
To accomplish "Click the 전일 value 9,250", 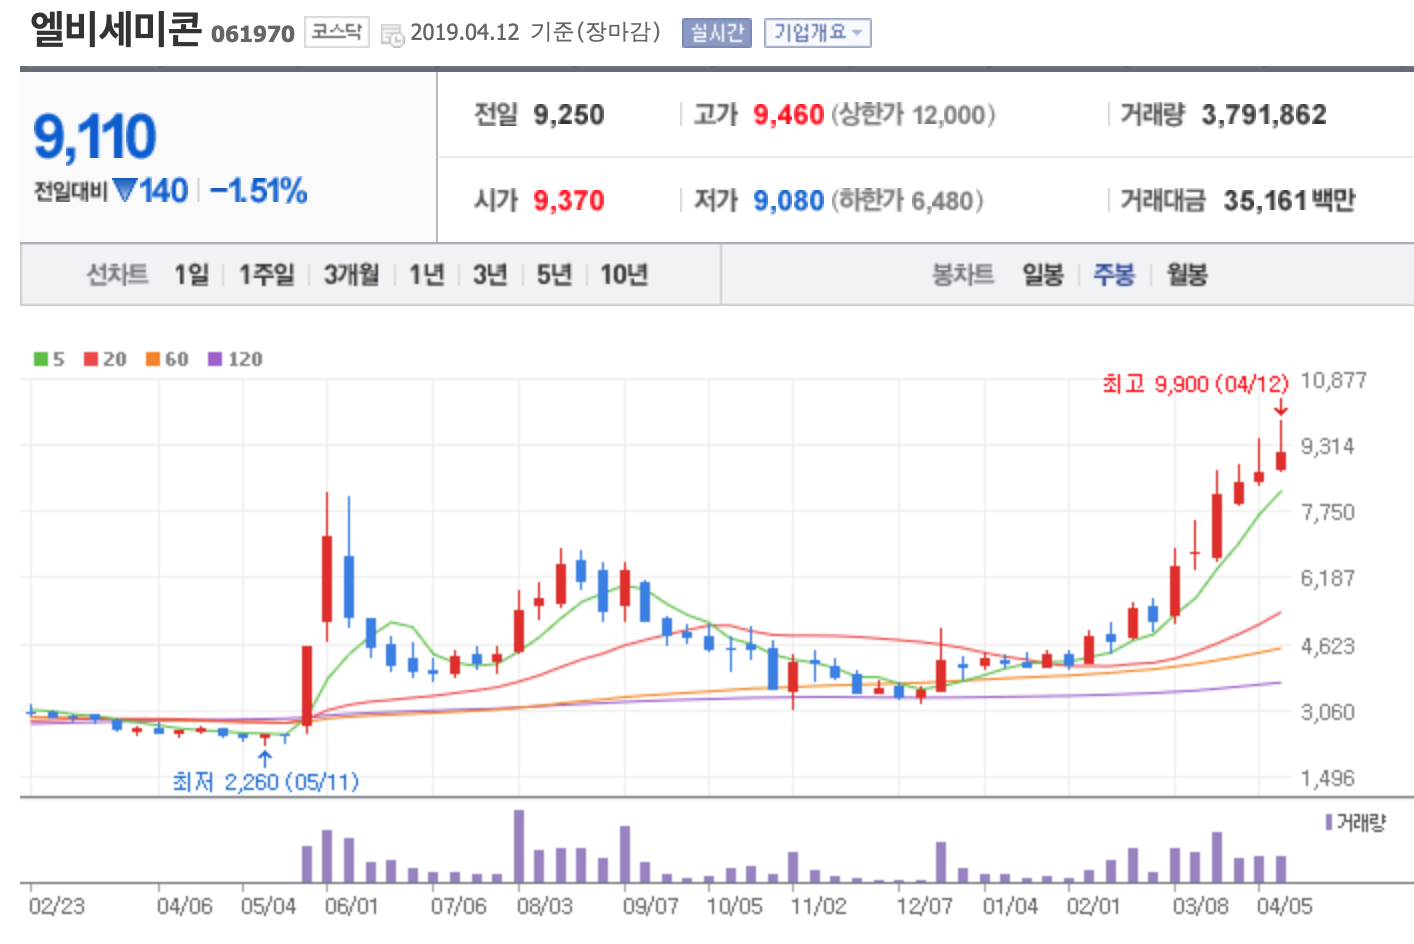I will pyautogui.click(x=569, y=115).
